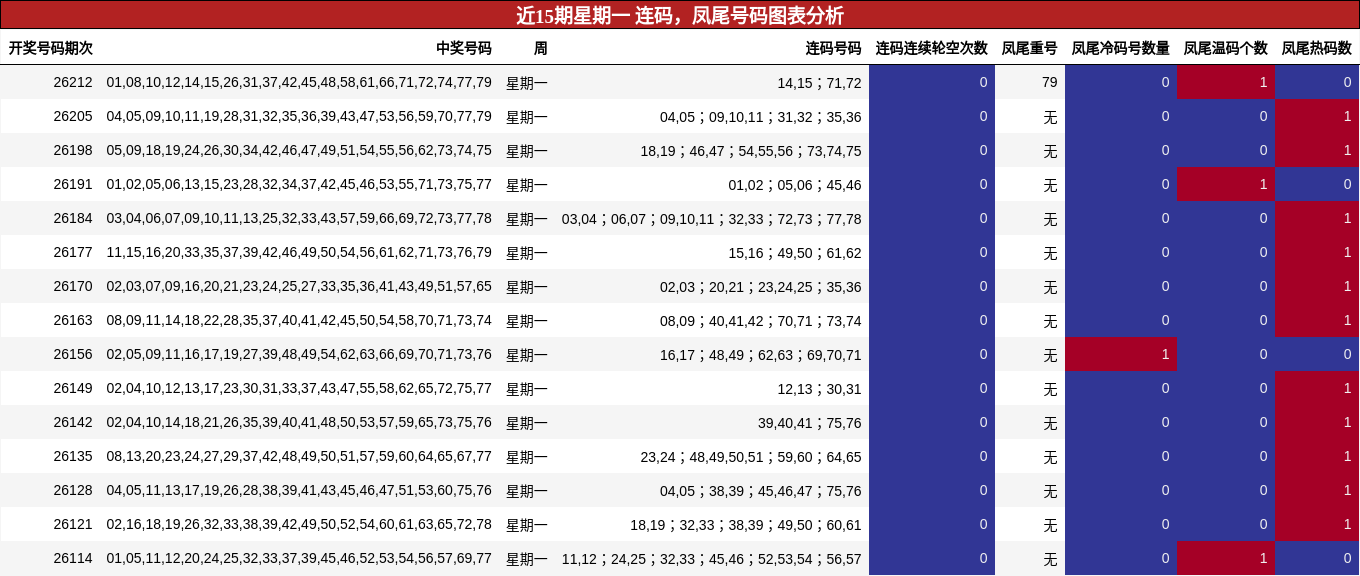Viewport: 1360px width, 576px height.
Task: Click consecutive numbers cell 14,15；71,72
Action: coord(819,82)
